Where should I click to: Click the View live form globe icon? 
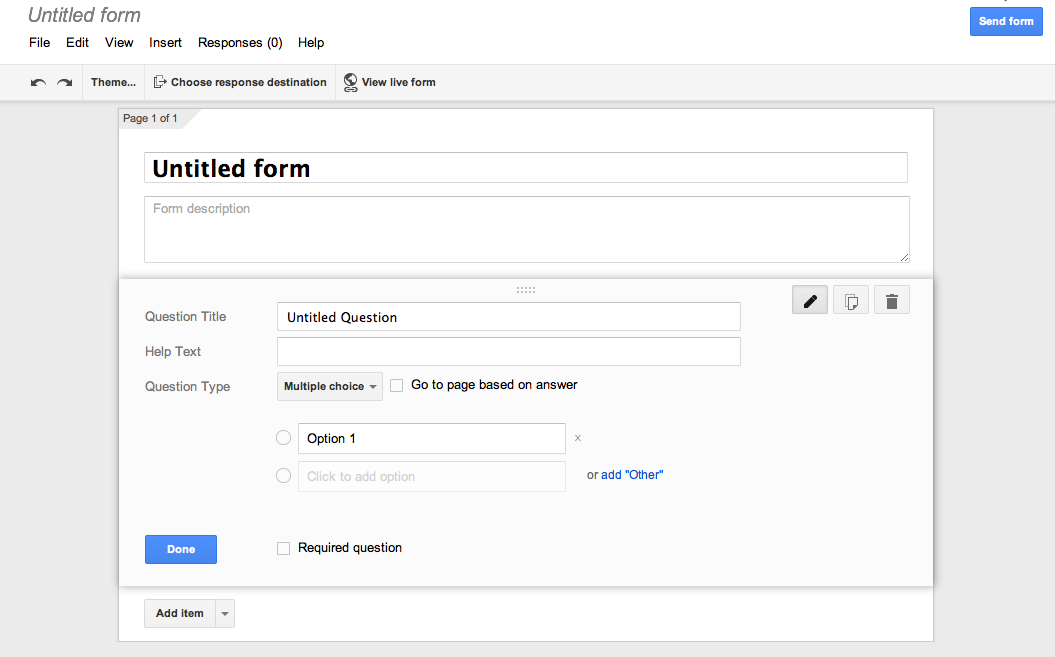coord(350,82)
